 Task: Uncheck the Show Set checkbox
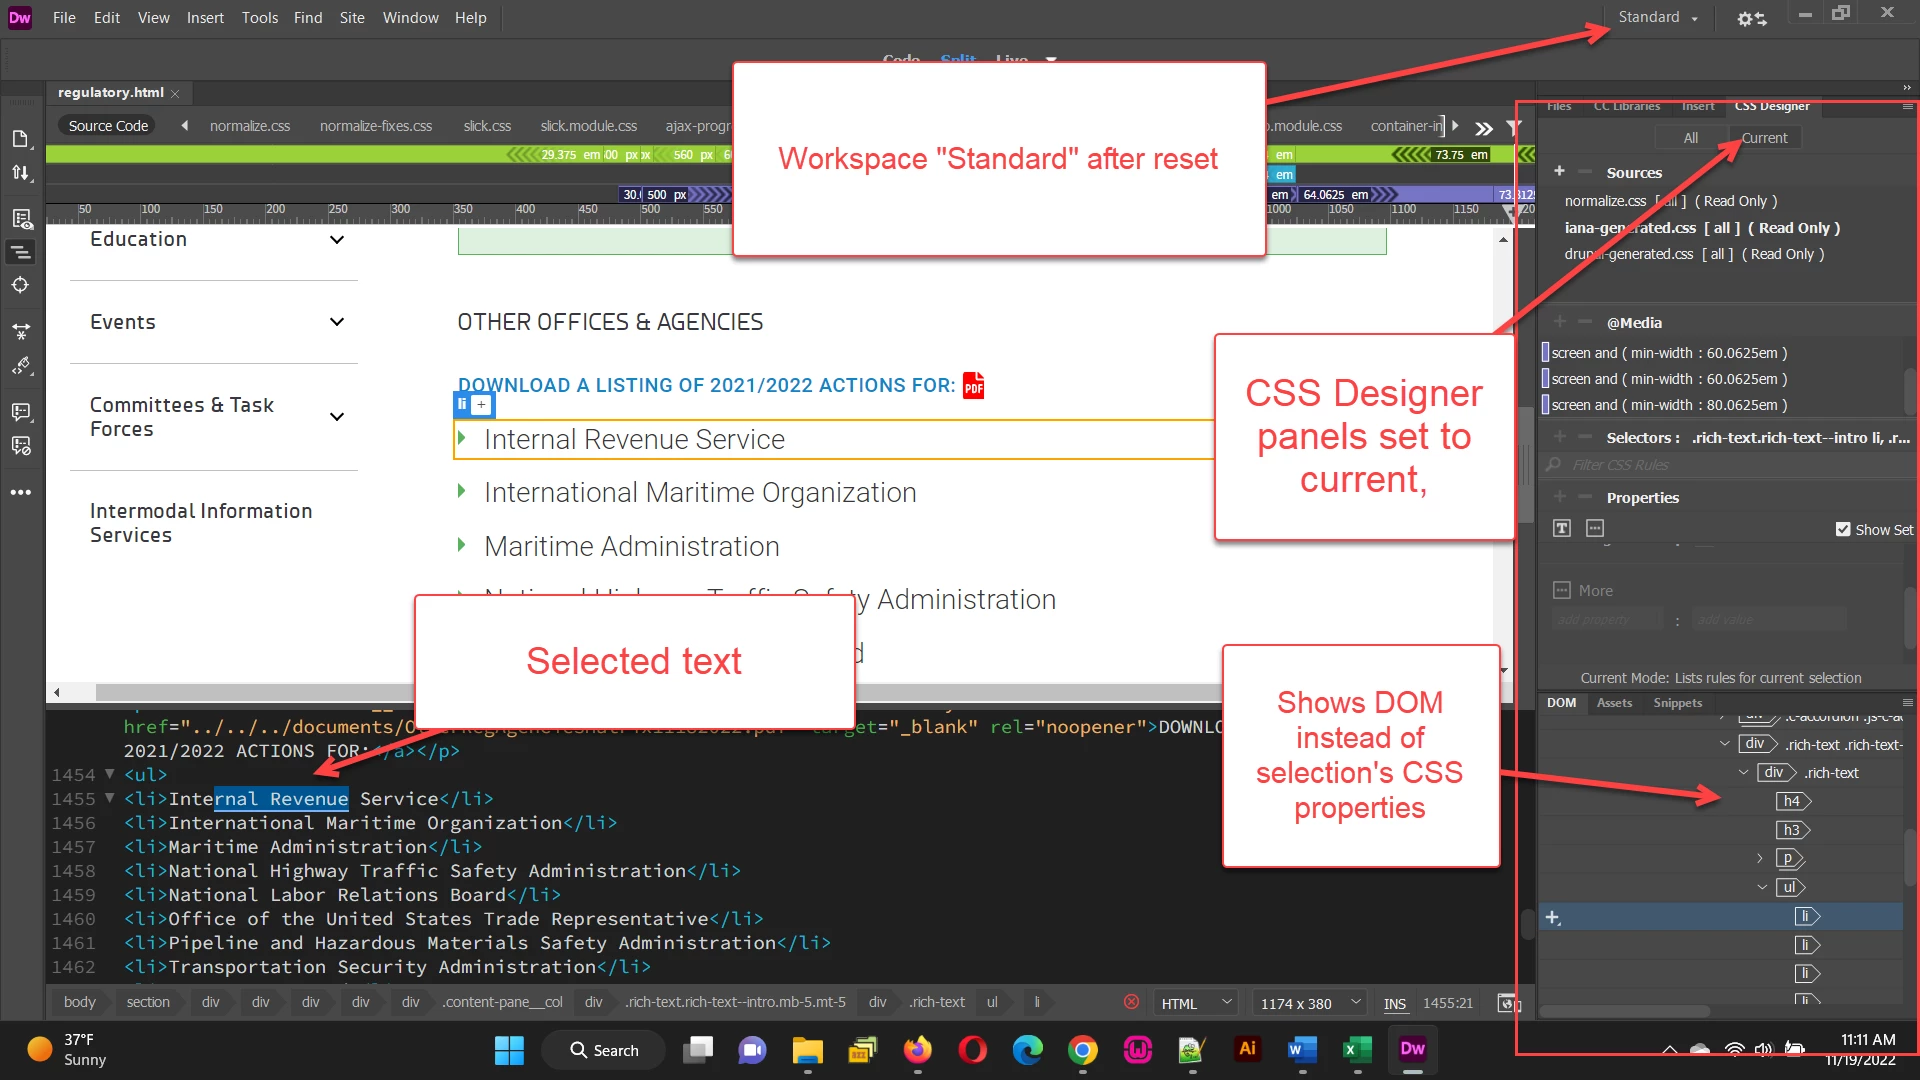(x=1843, y=530)
